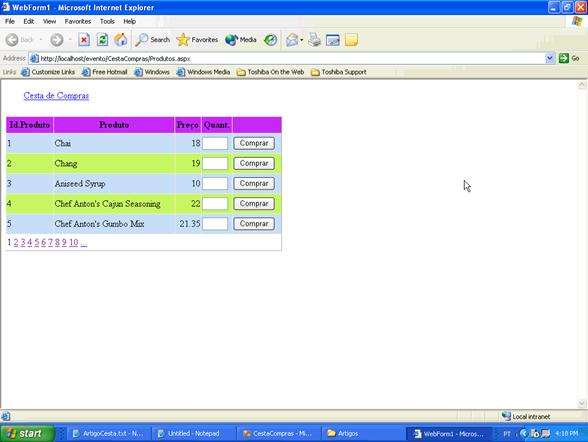Screen dimensions: 588x442
Task: Click Comprar for Chef Anton's Gumbo Mix
Action: [x=254, y=224]
